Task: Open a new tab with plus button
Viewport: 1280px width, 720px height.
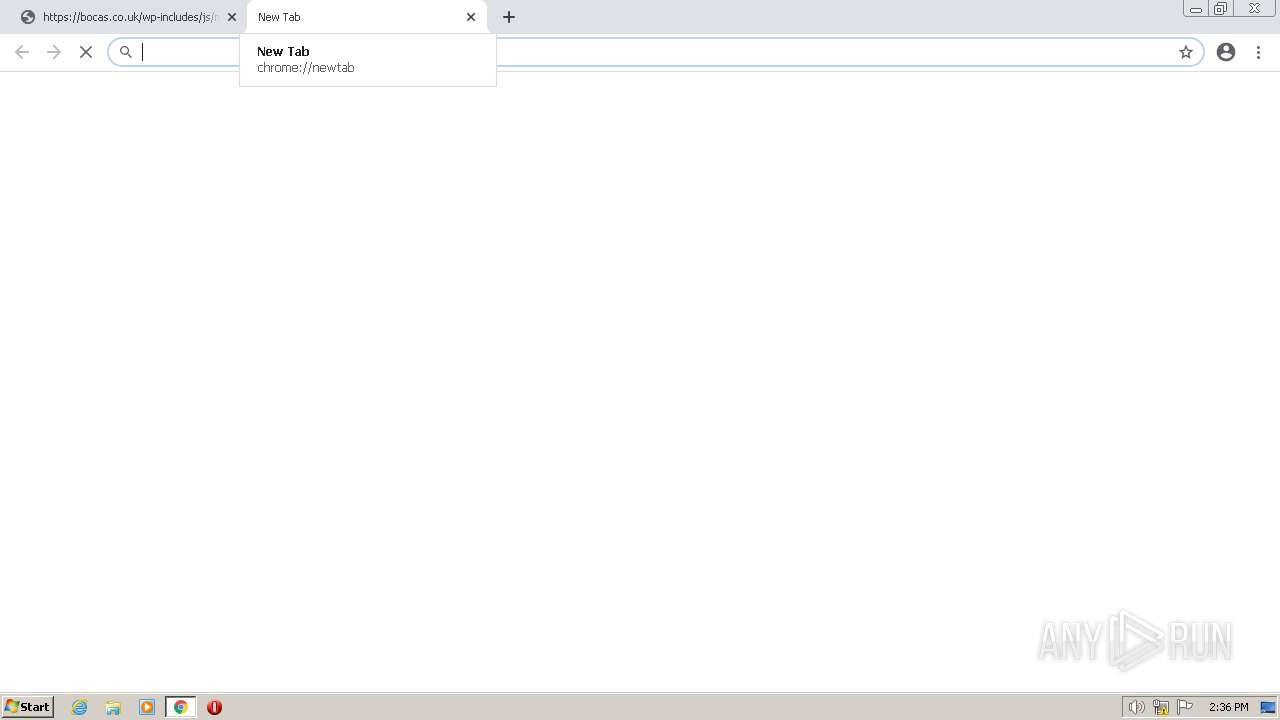Action: 509,17
